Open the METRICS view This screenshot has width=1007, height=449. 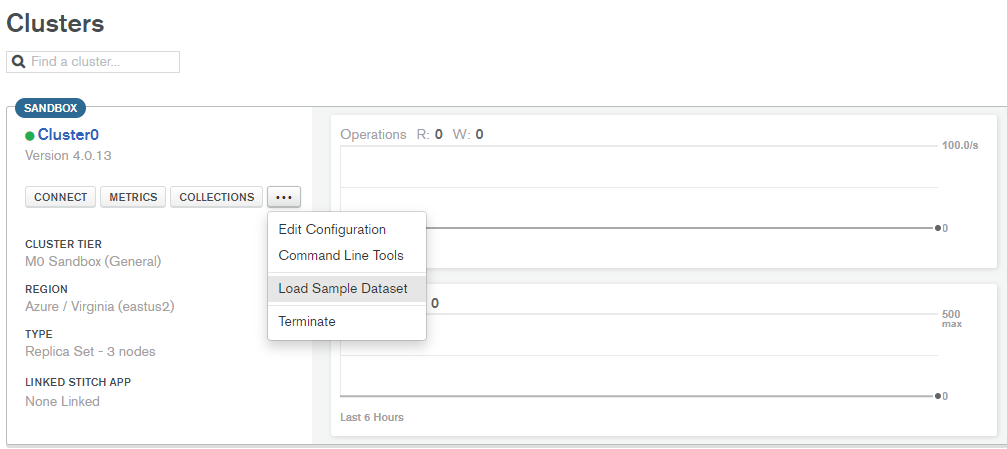133,197
